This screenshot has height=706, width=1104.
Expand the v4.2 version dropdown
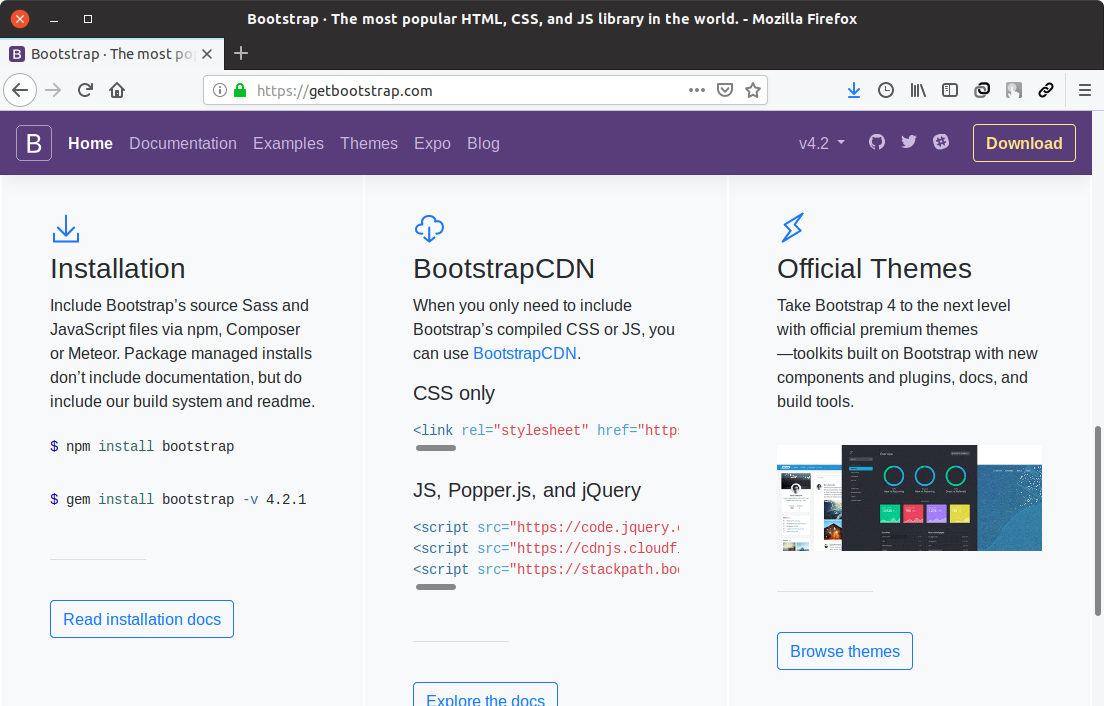click(x=822, y=143)
